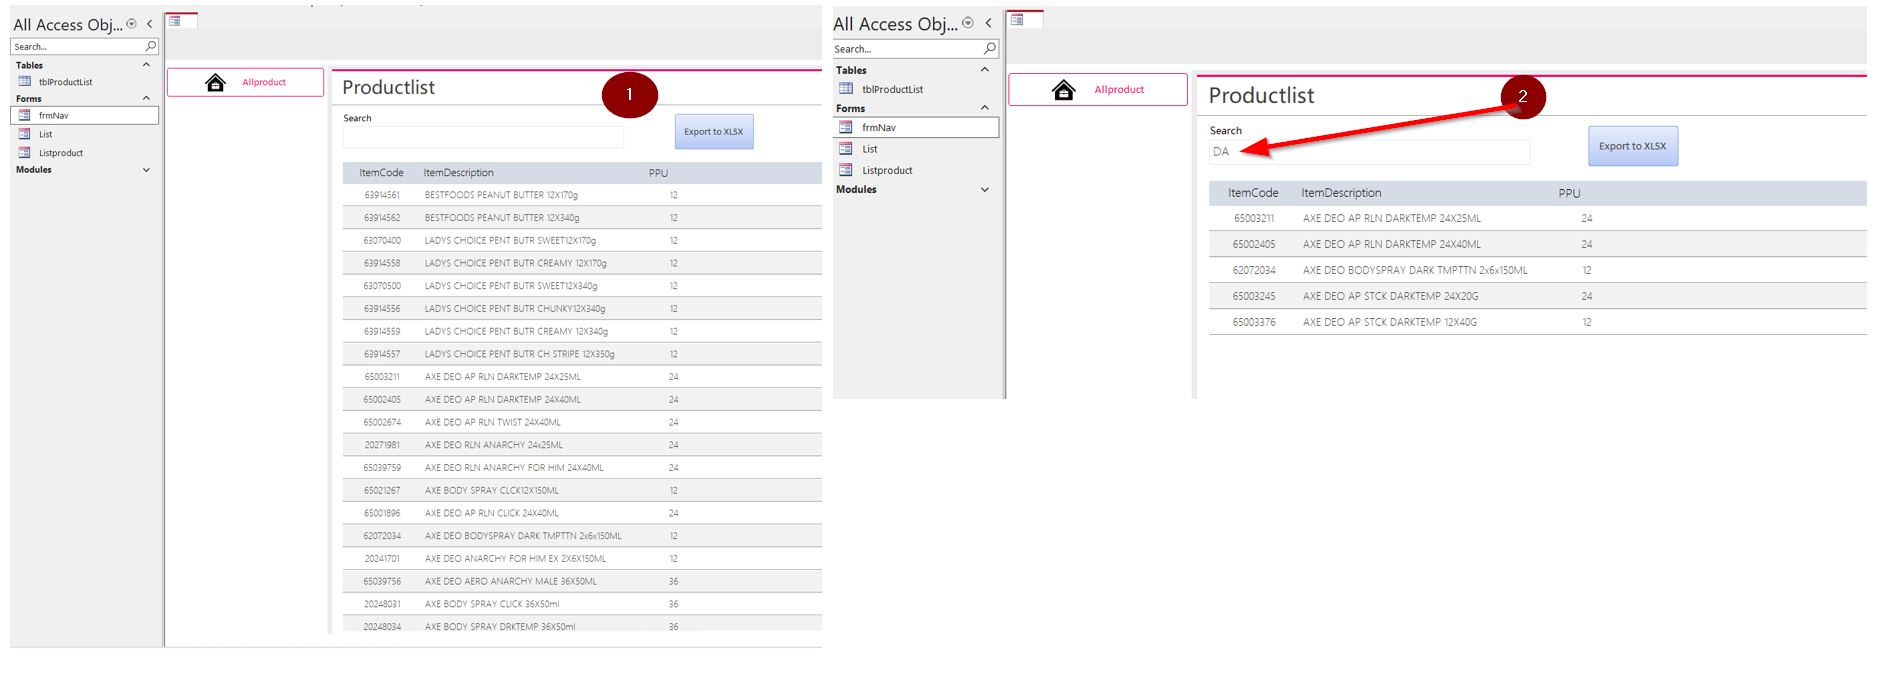This screenshot has width=1881, height=695.
Task: Click the Search box containing DA
Action: (1369, 152)
